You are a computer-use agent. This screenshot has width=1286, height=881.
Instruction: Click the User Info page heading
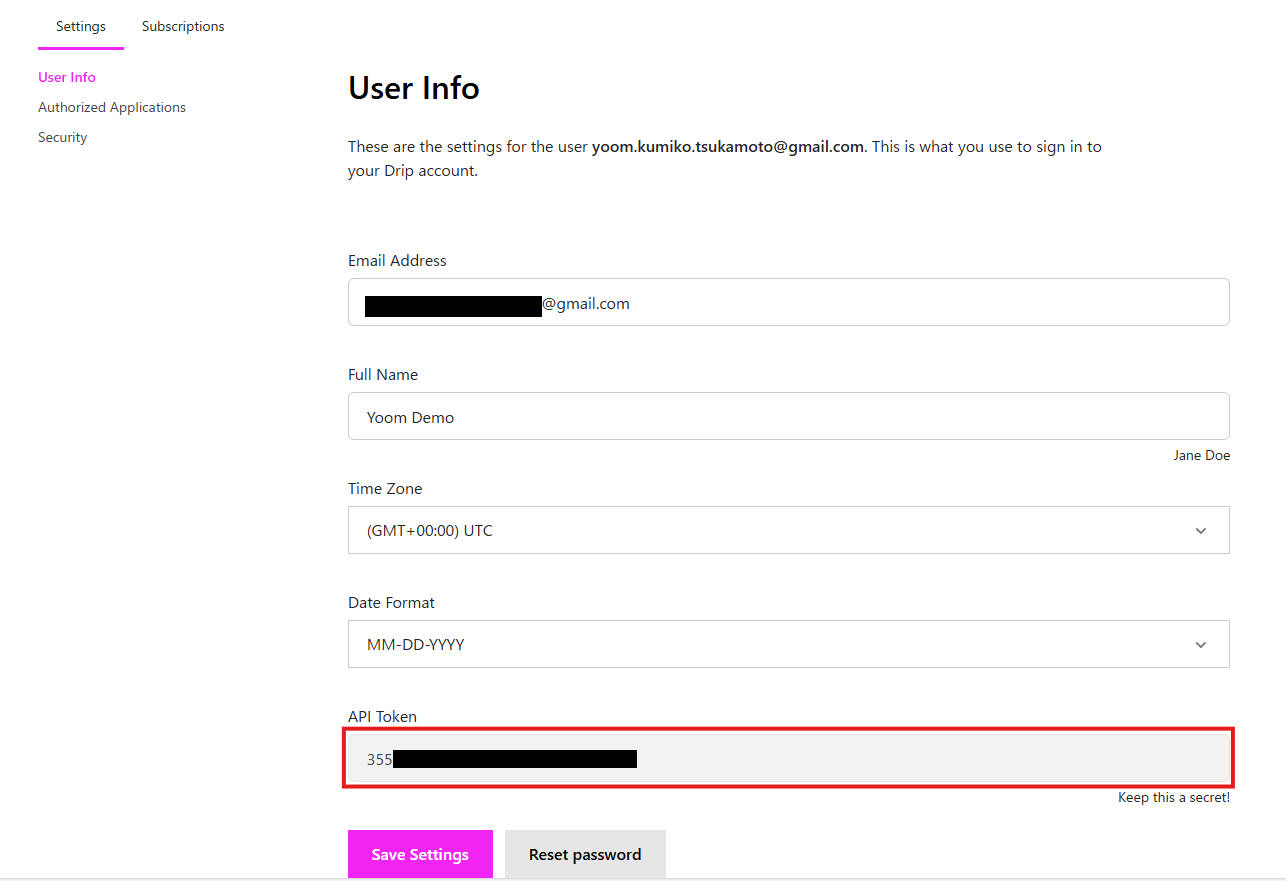[414, 88]
